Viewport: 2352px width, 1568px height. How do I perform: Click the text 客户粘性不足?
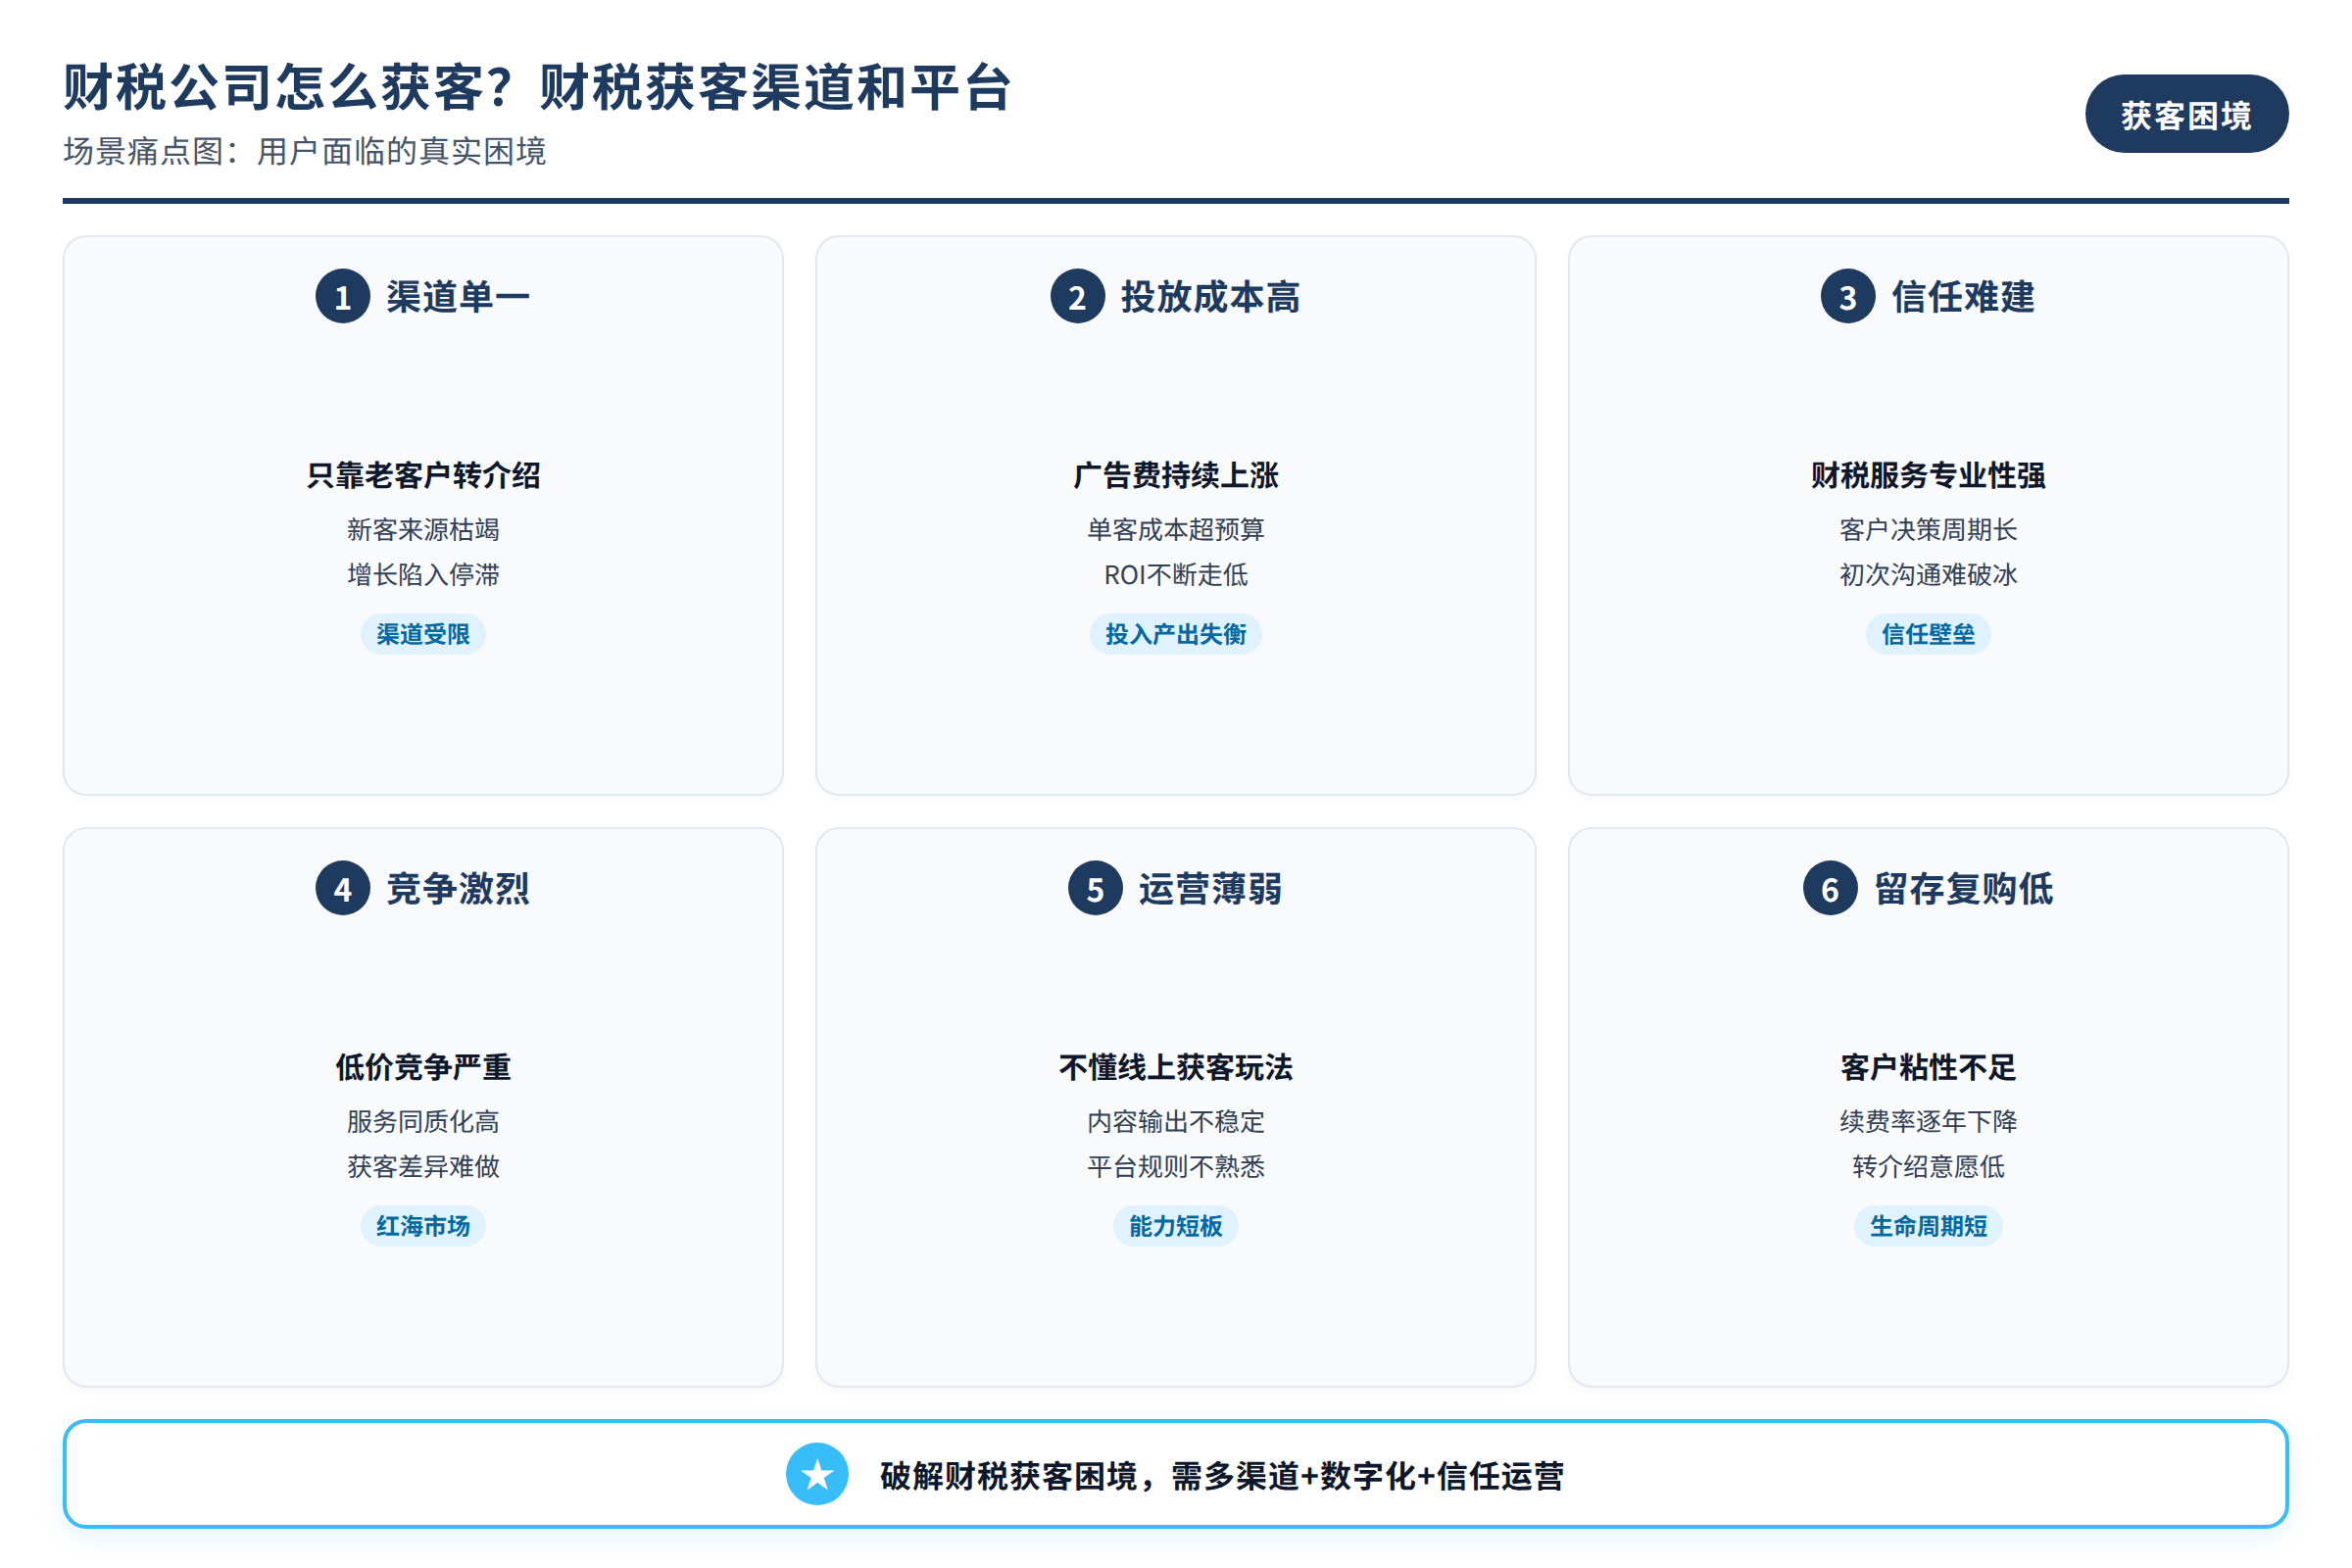1928,1067
